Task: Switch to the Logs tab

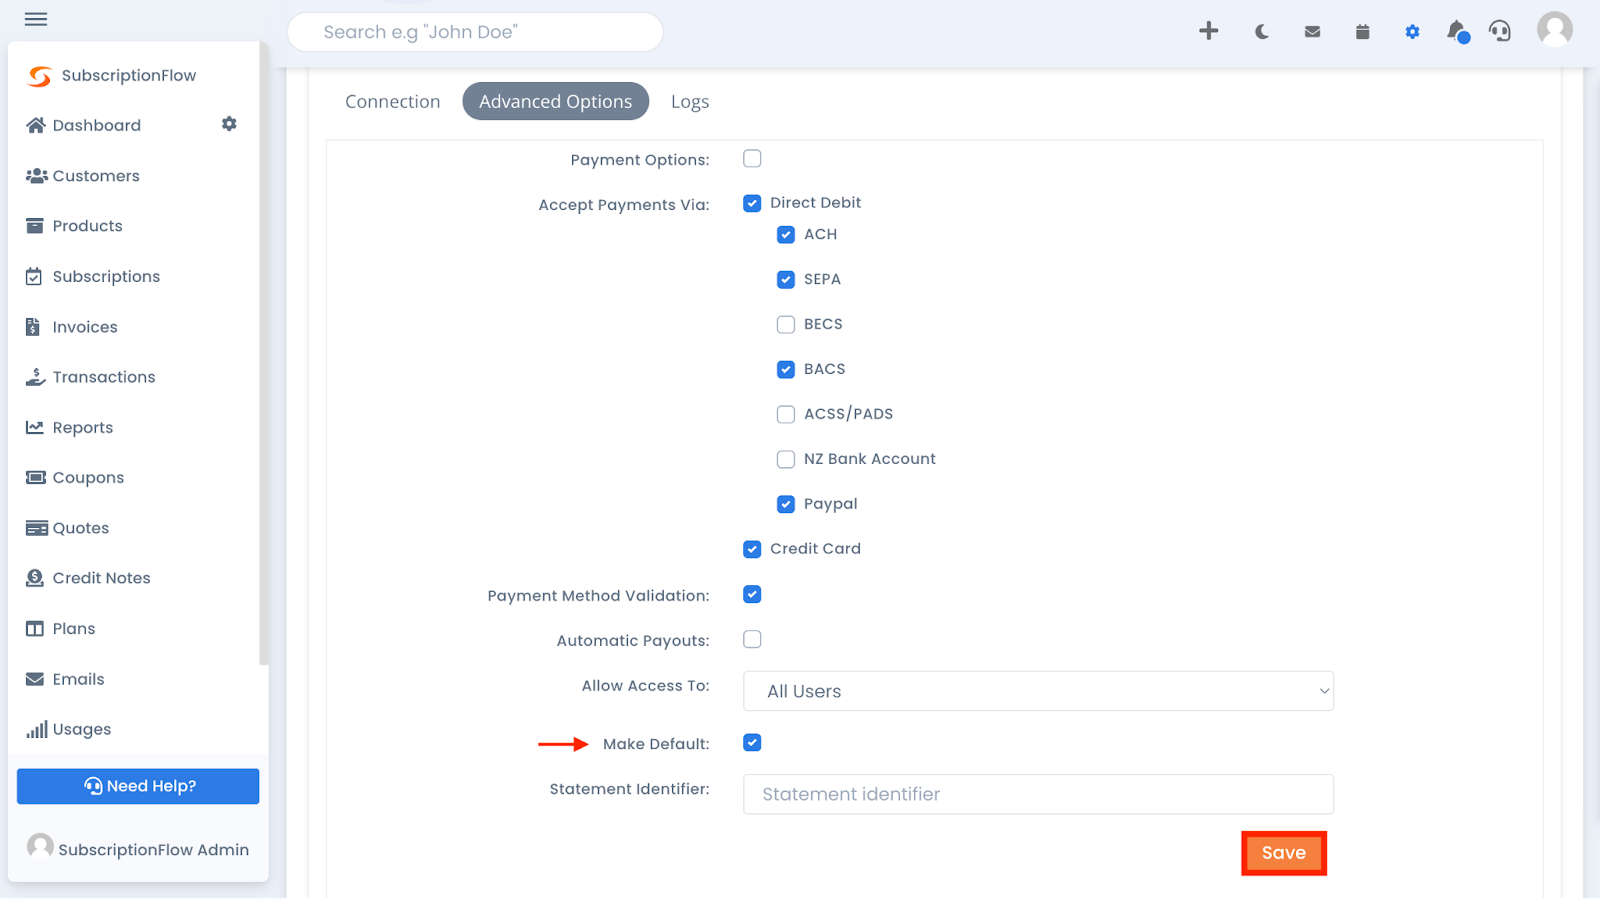Action: click(690, 101)
